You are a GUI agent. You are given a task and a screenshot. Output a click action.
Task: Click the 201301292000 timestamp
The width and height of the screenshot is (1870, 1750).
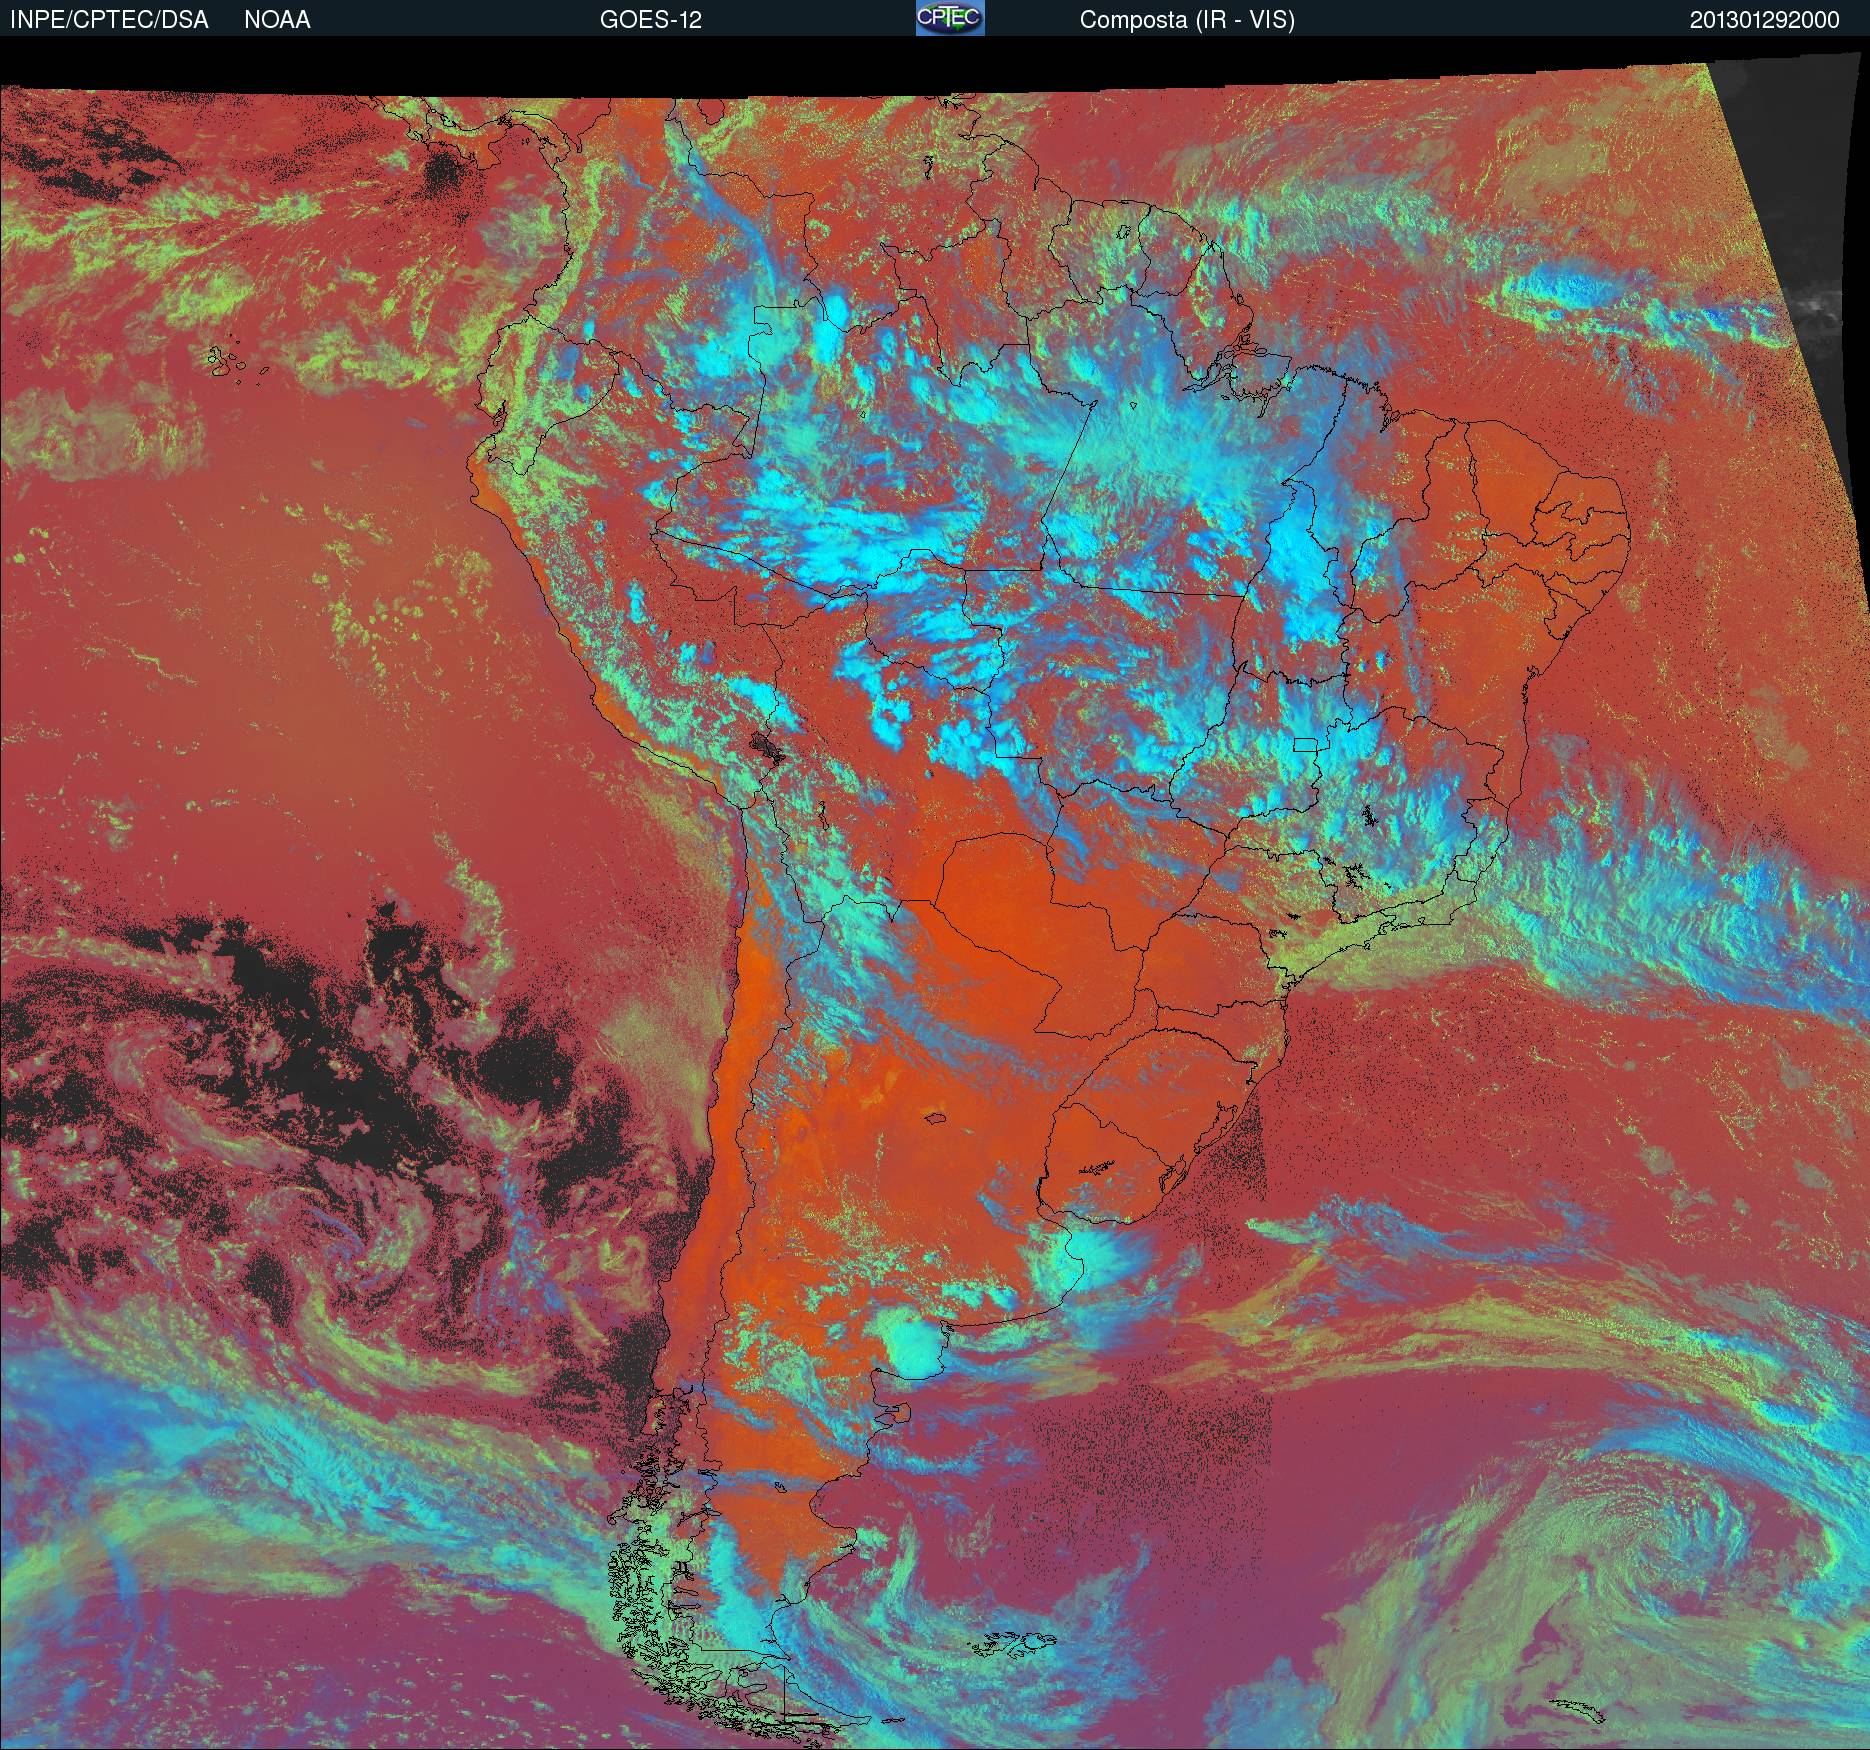pyautogui.click(x=1765, y=20)
